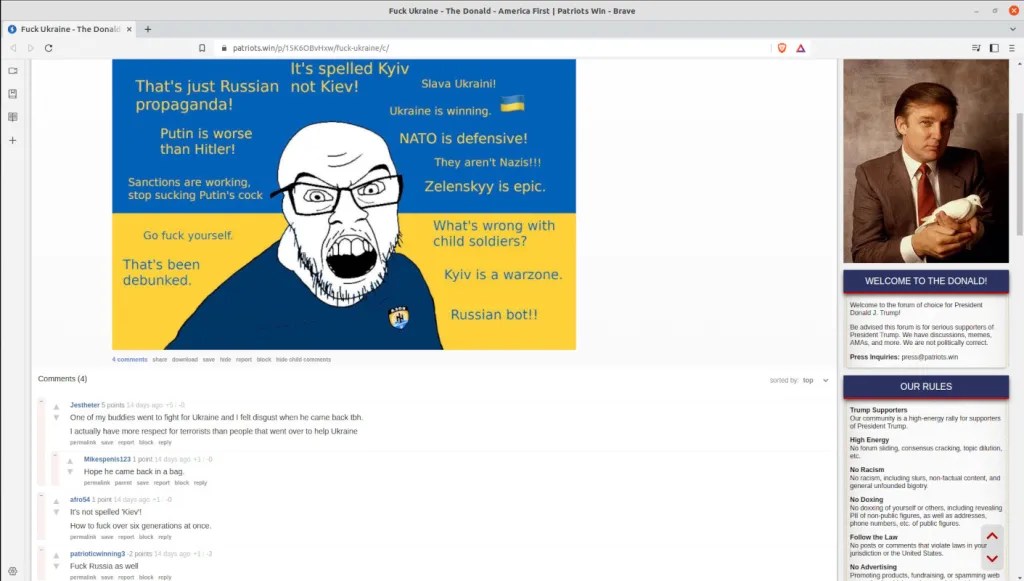Click "hide child comments" under the post
The height and width of the screenshot is (581, 1024).
coord(303,359)
